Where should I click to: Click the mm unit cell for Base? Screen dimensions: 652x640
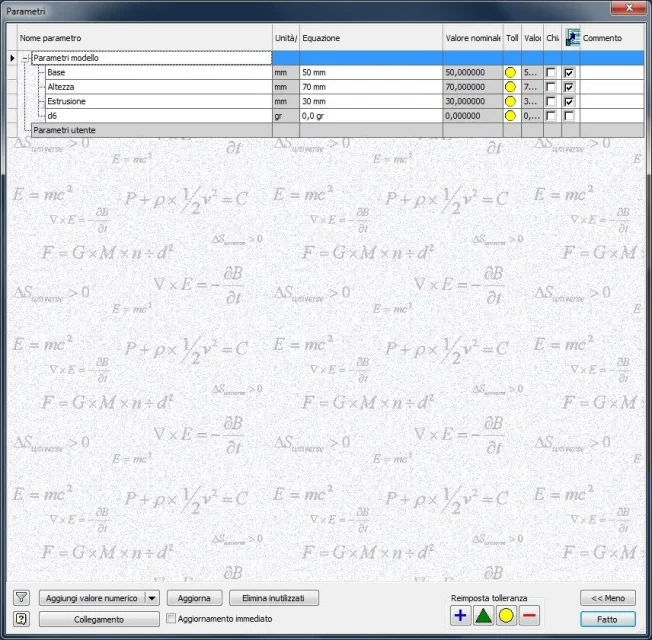pos(286,72)
